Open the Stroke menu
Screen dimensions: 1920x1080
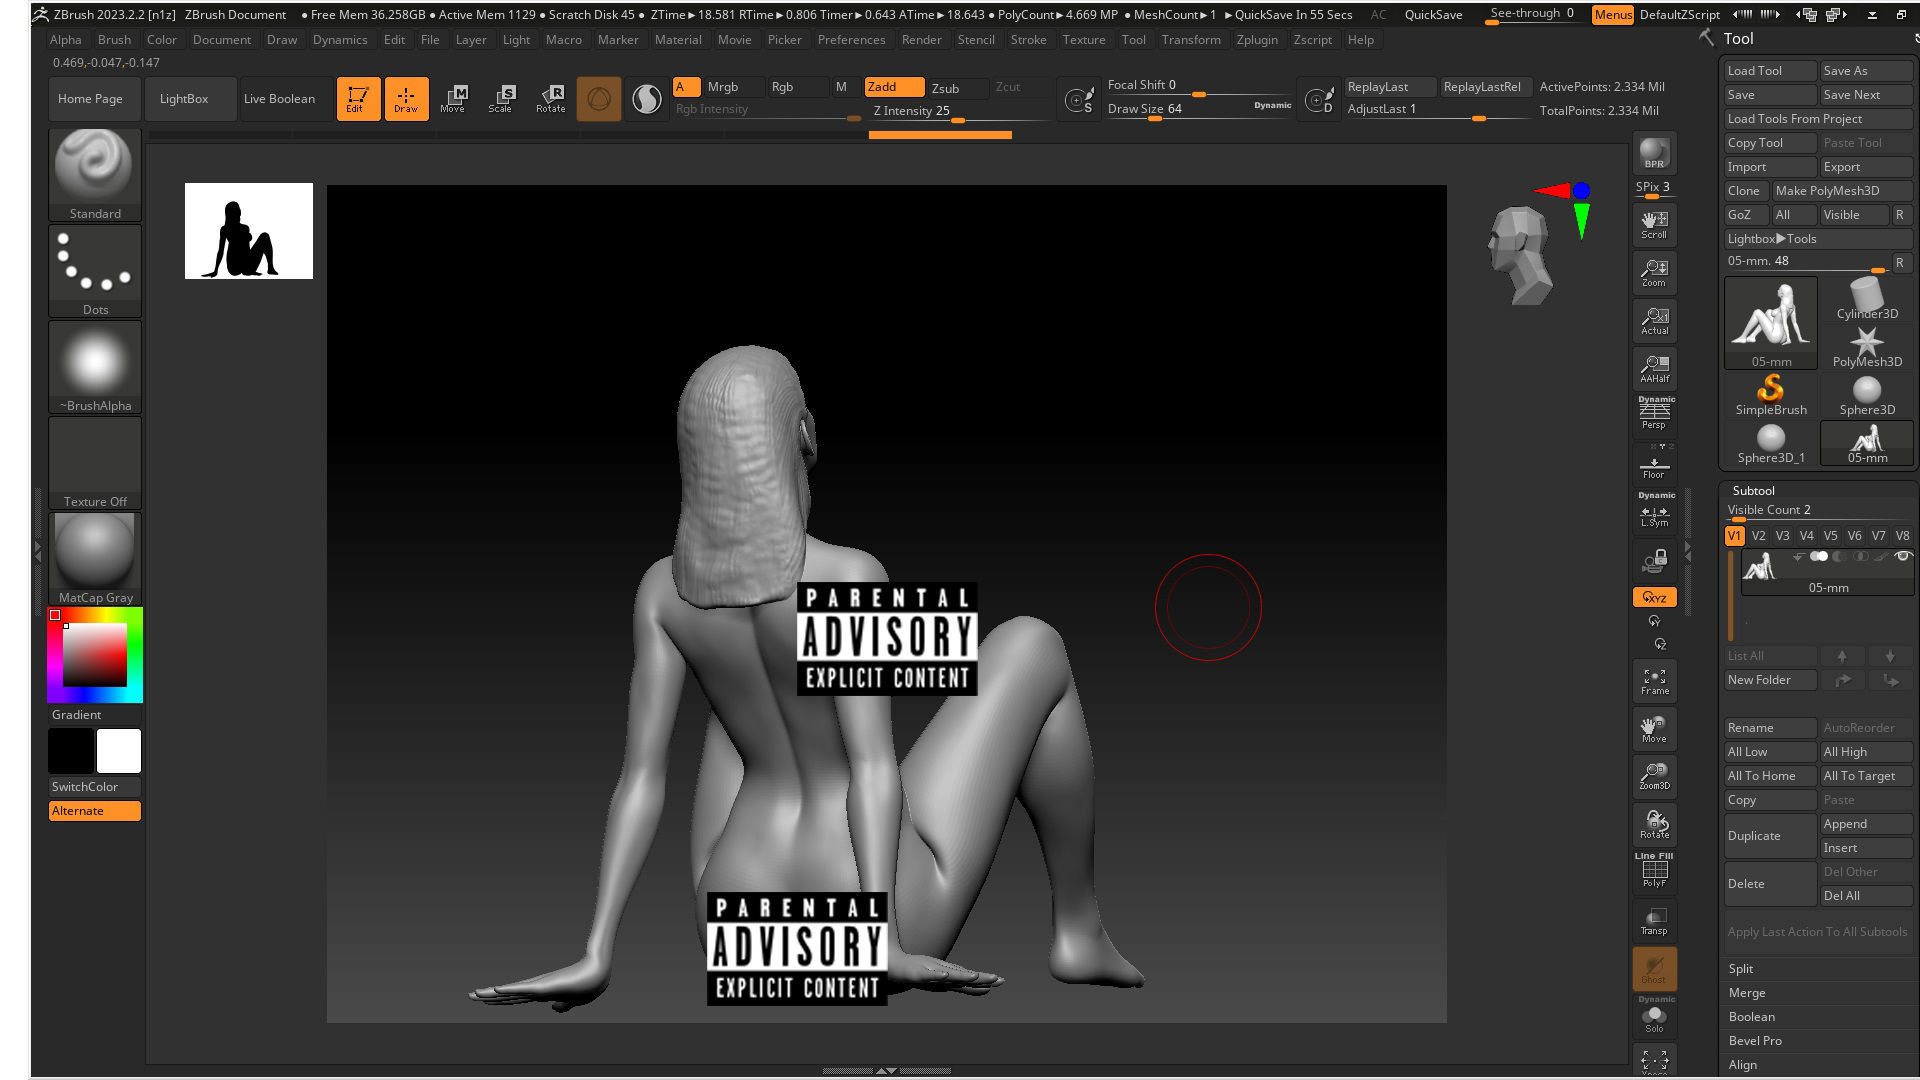(x=1028, y=39)
